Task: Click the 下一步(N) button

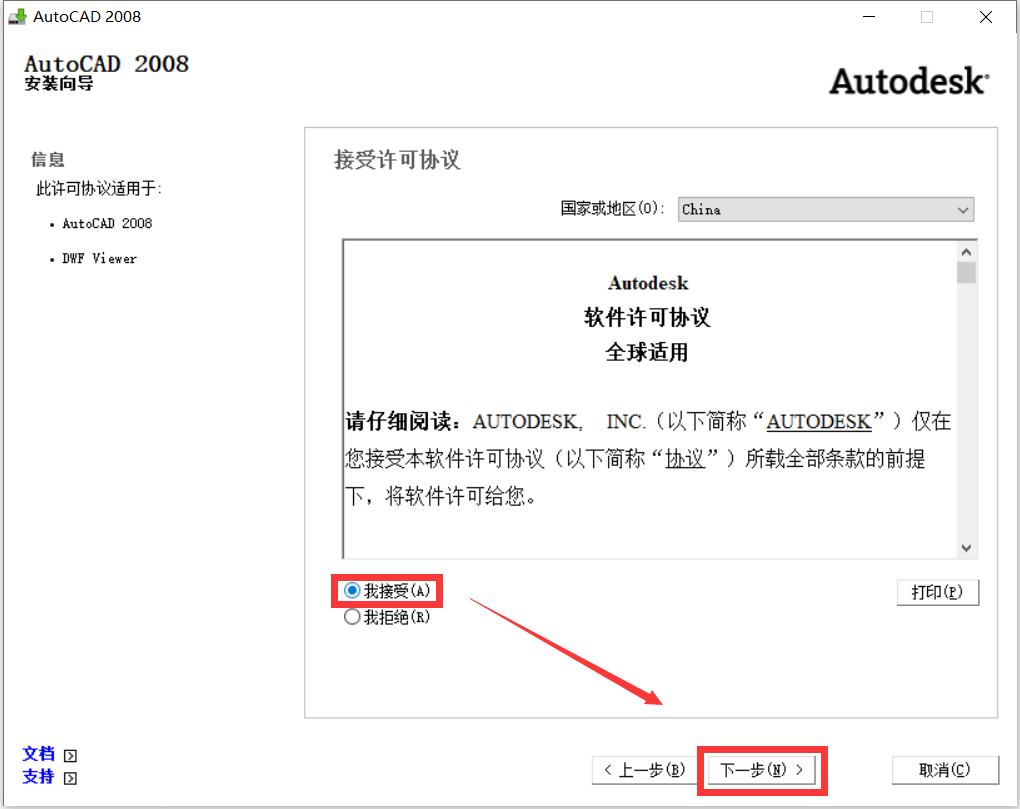Action: tap(761, 770)
